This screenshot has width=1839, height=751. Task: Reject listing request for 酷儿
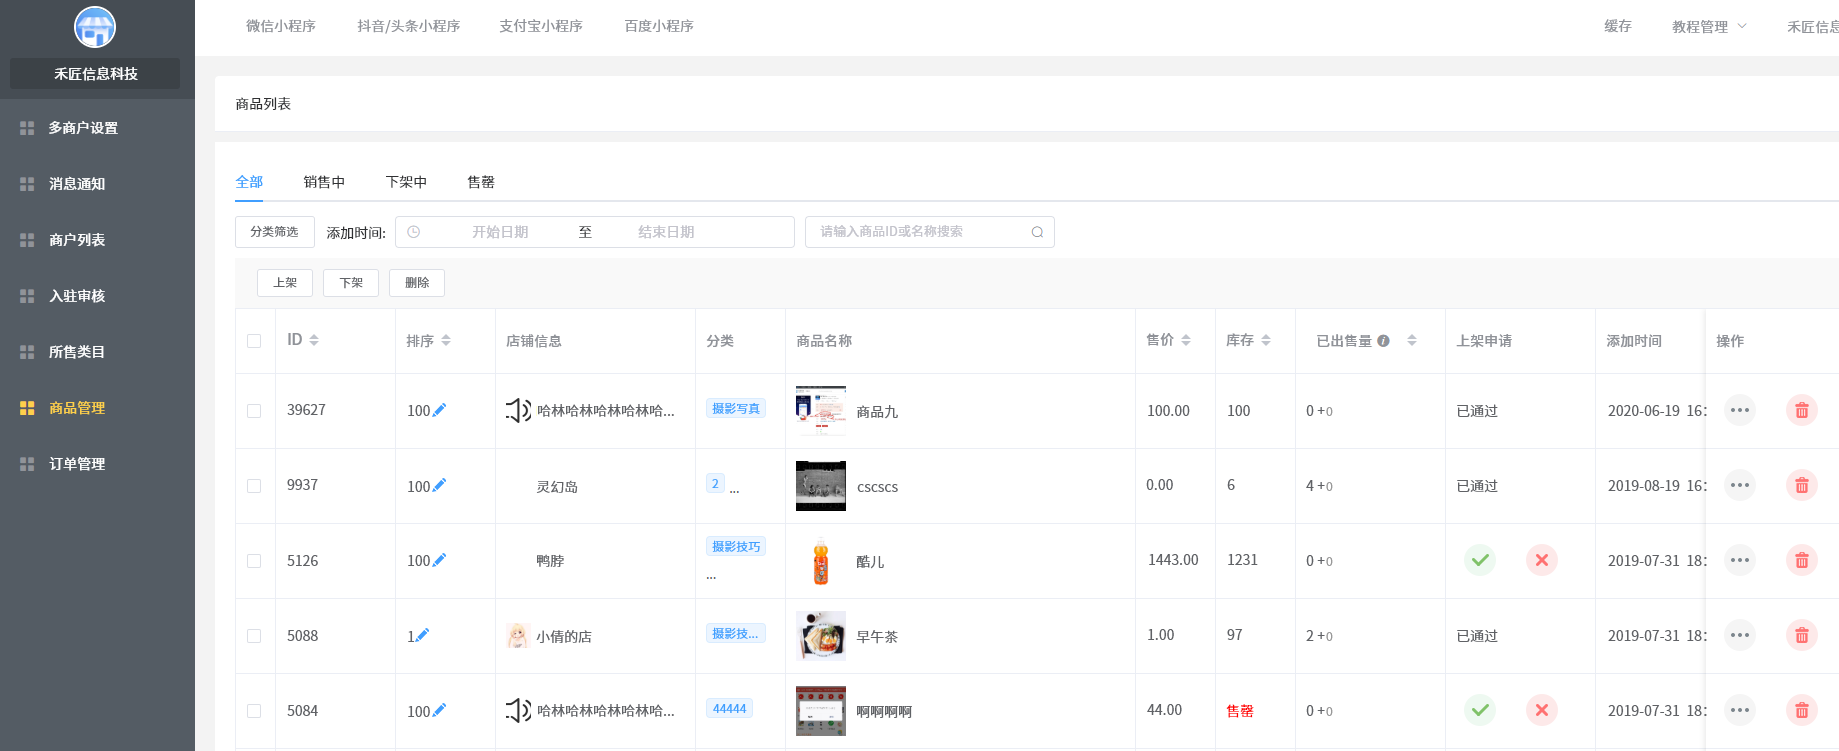[1542, 560]
